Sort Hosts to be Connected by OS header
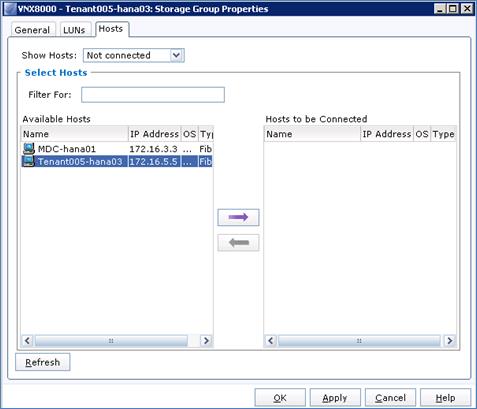 pyautogui.click(x=422, y=134)
